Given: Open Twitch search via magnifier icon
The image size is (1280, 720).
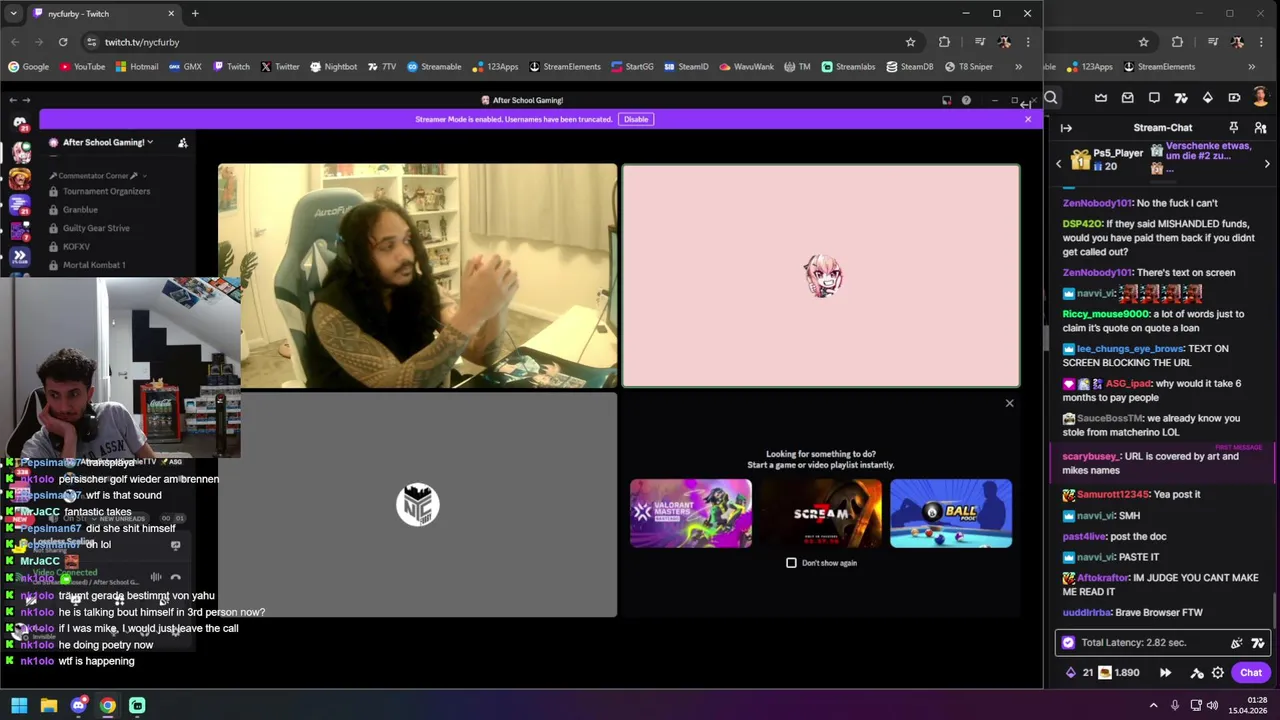Looking at the screenshot, I should pyautogui.click(x=1051, y=98).
